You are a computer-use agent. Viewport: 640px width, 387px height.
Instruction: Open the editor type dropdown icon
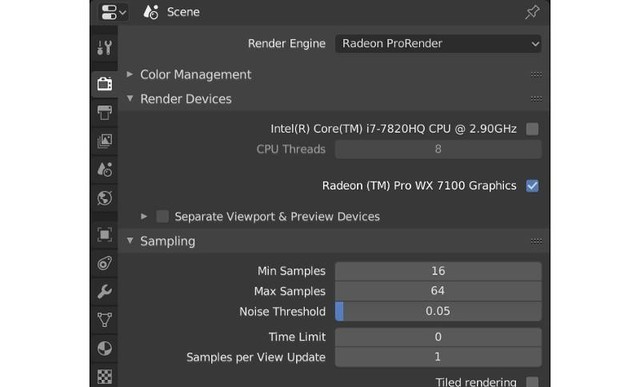[113, 12]
